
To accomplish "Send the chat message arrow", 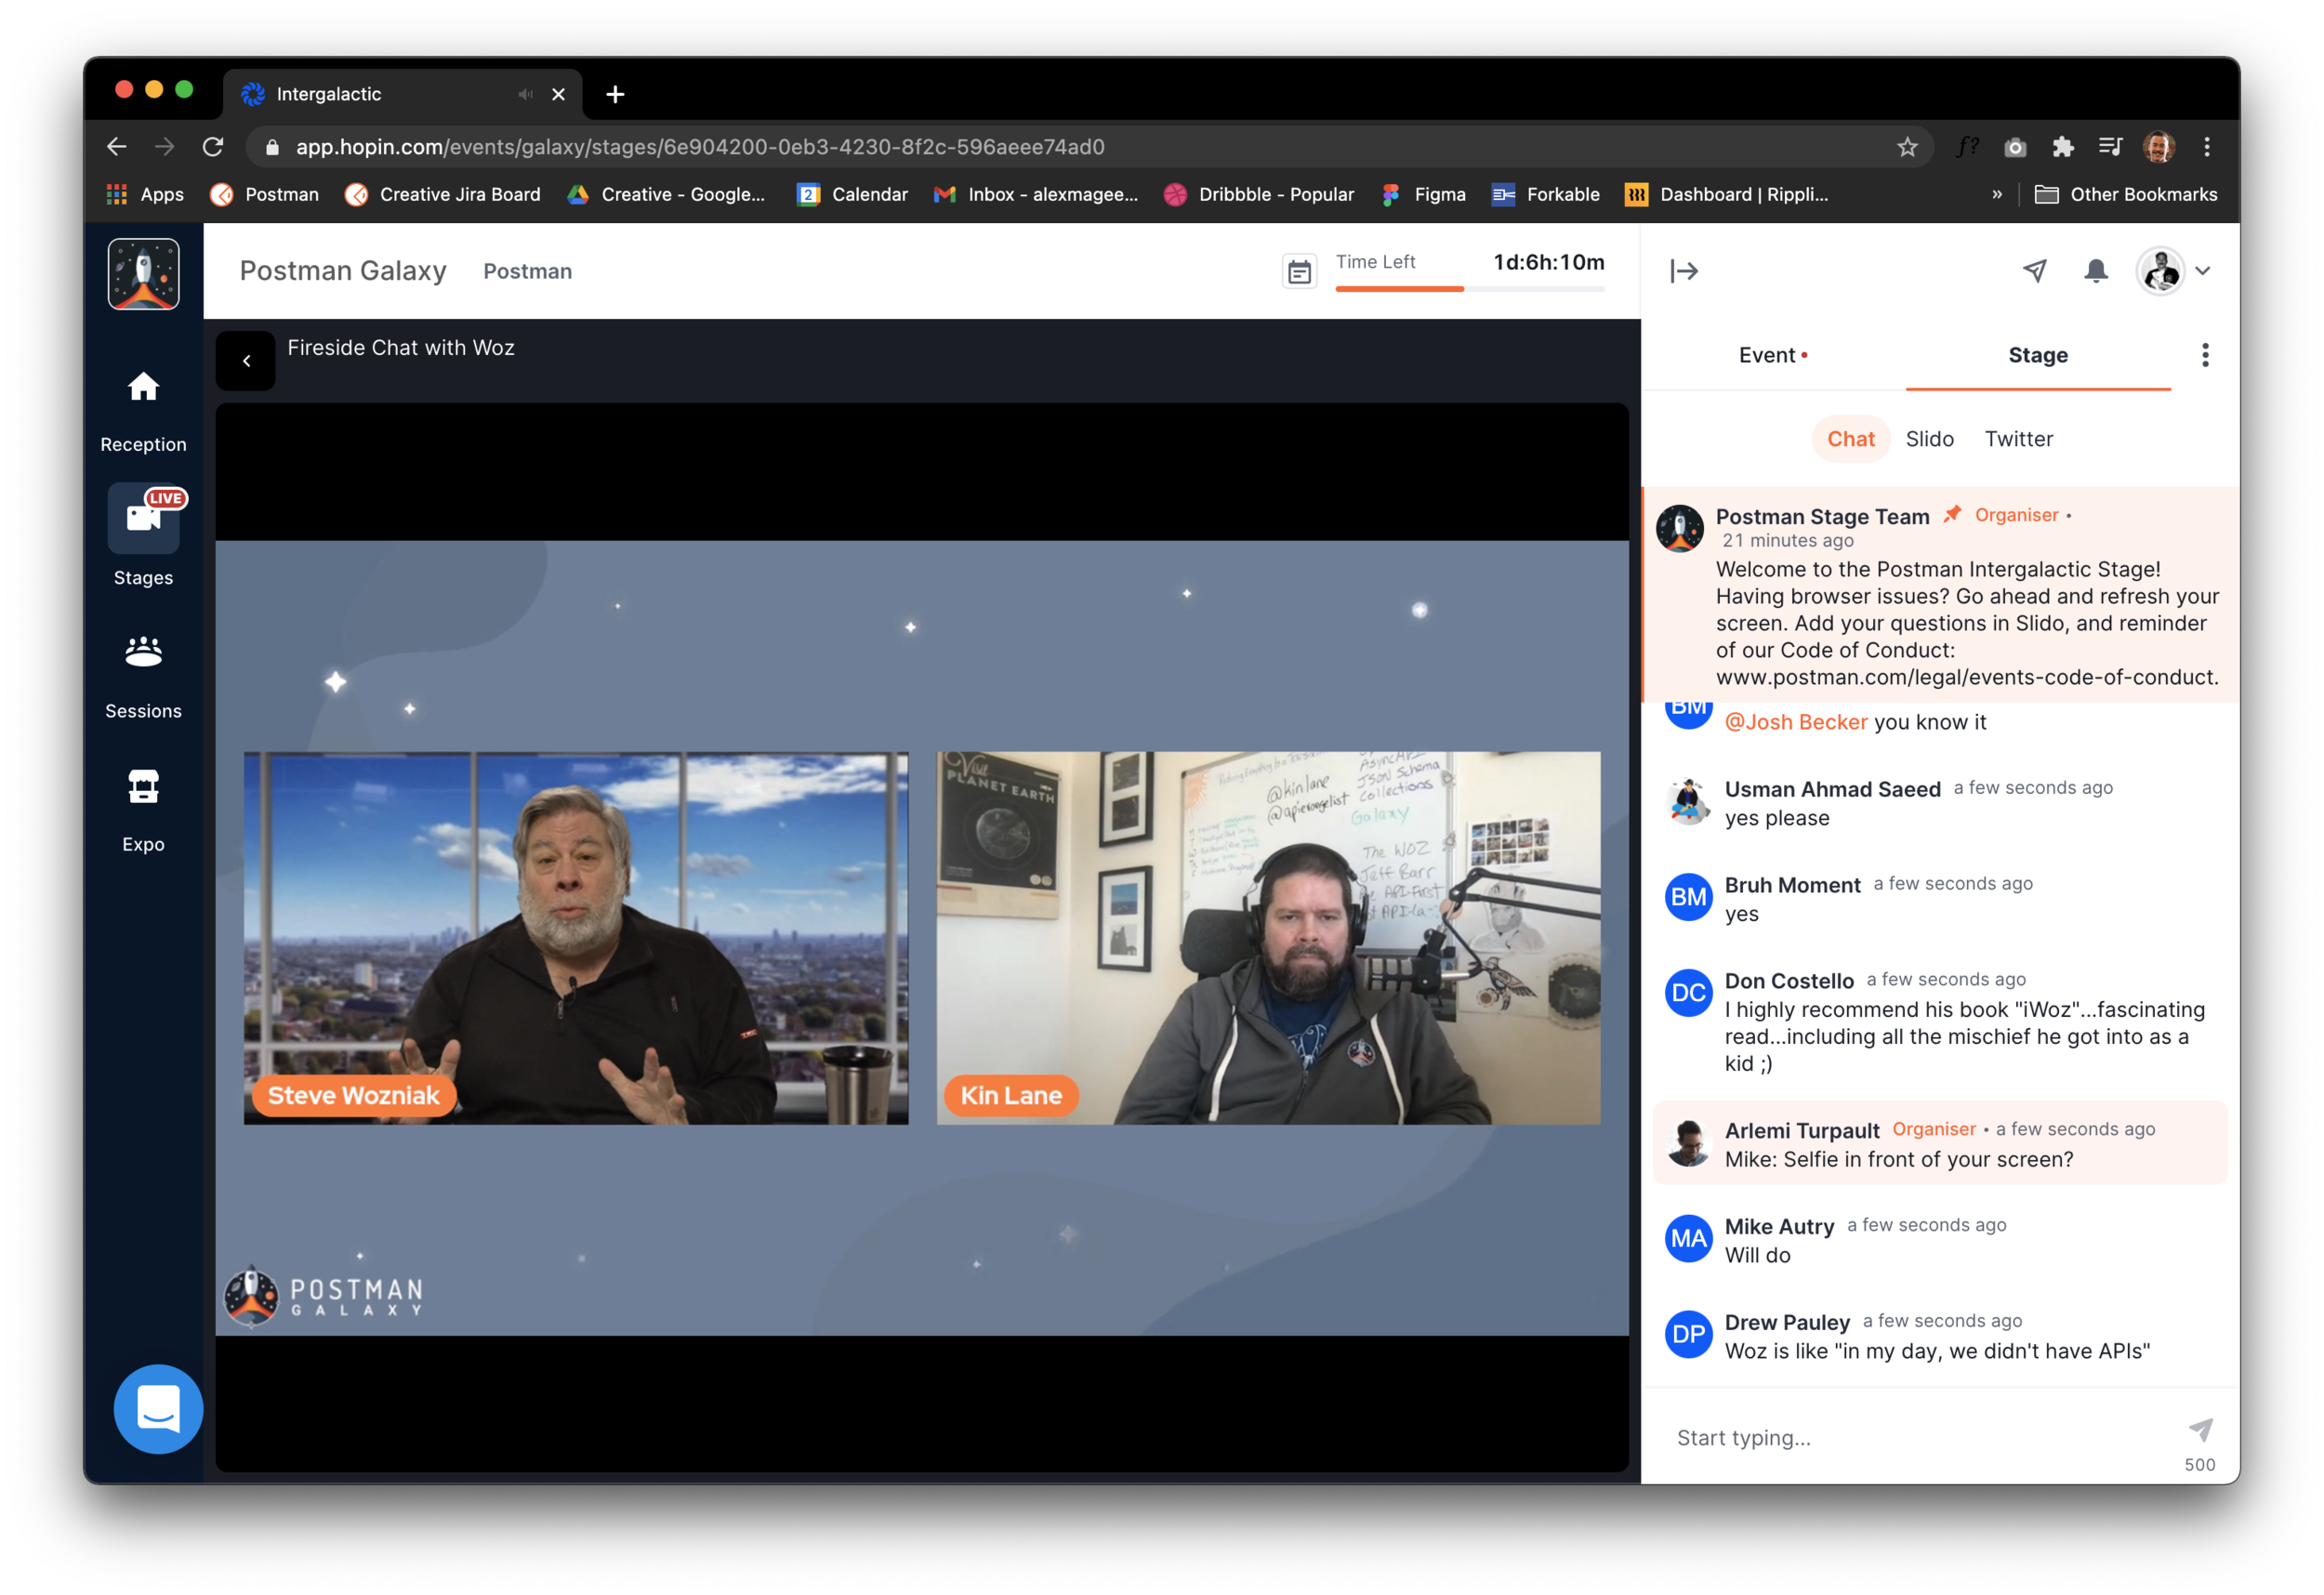I will [x=2200, y=1429].
